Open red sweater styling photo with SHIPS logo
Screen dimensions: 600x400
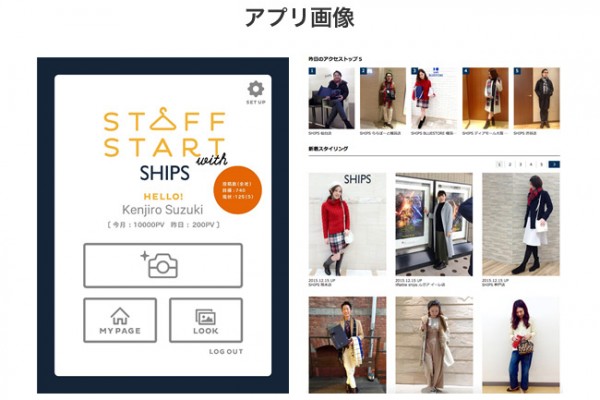point(347,224)
